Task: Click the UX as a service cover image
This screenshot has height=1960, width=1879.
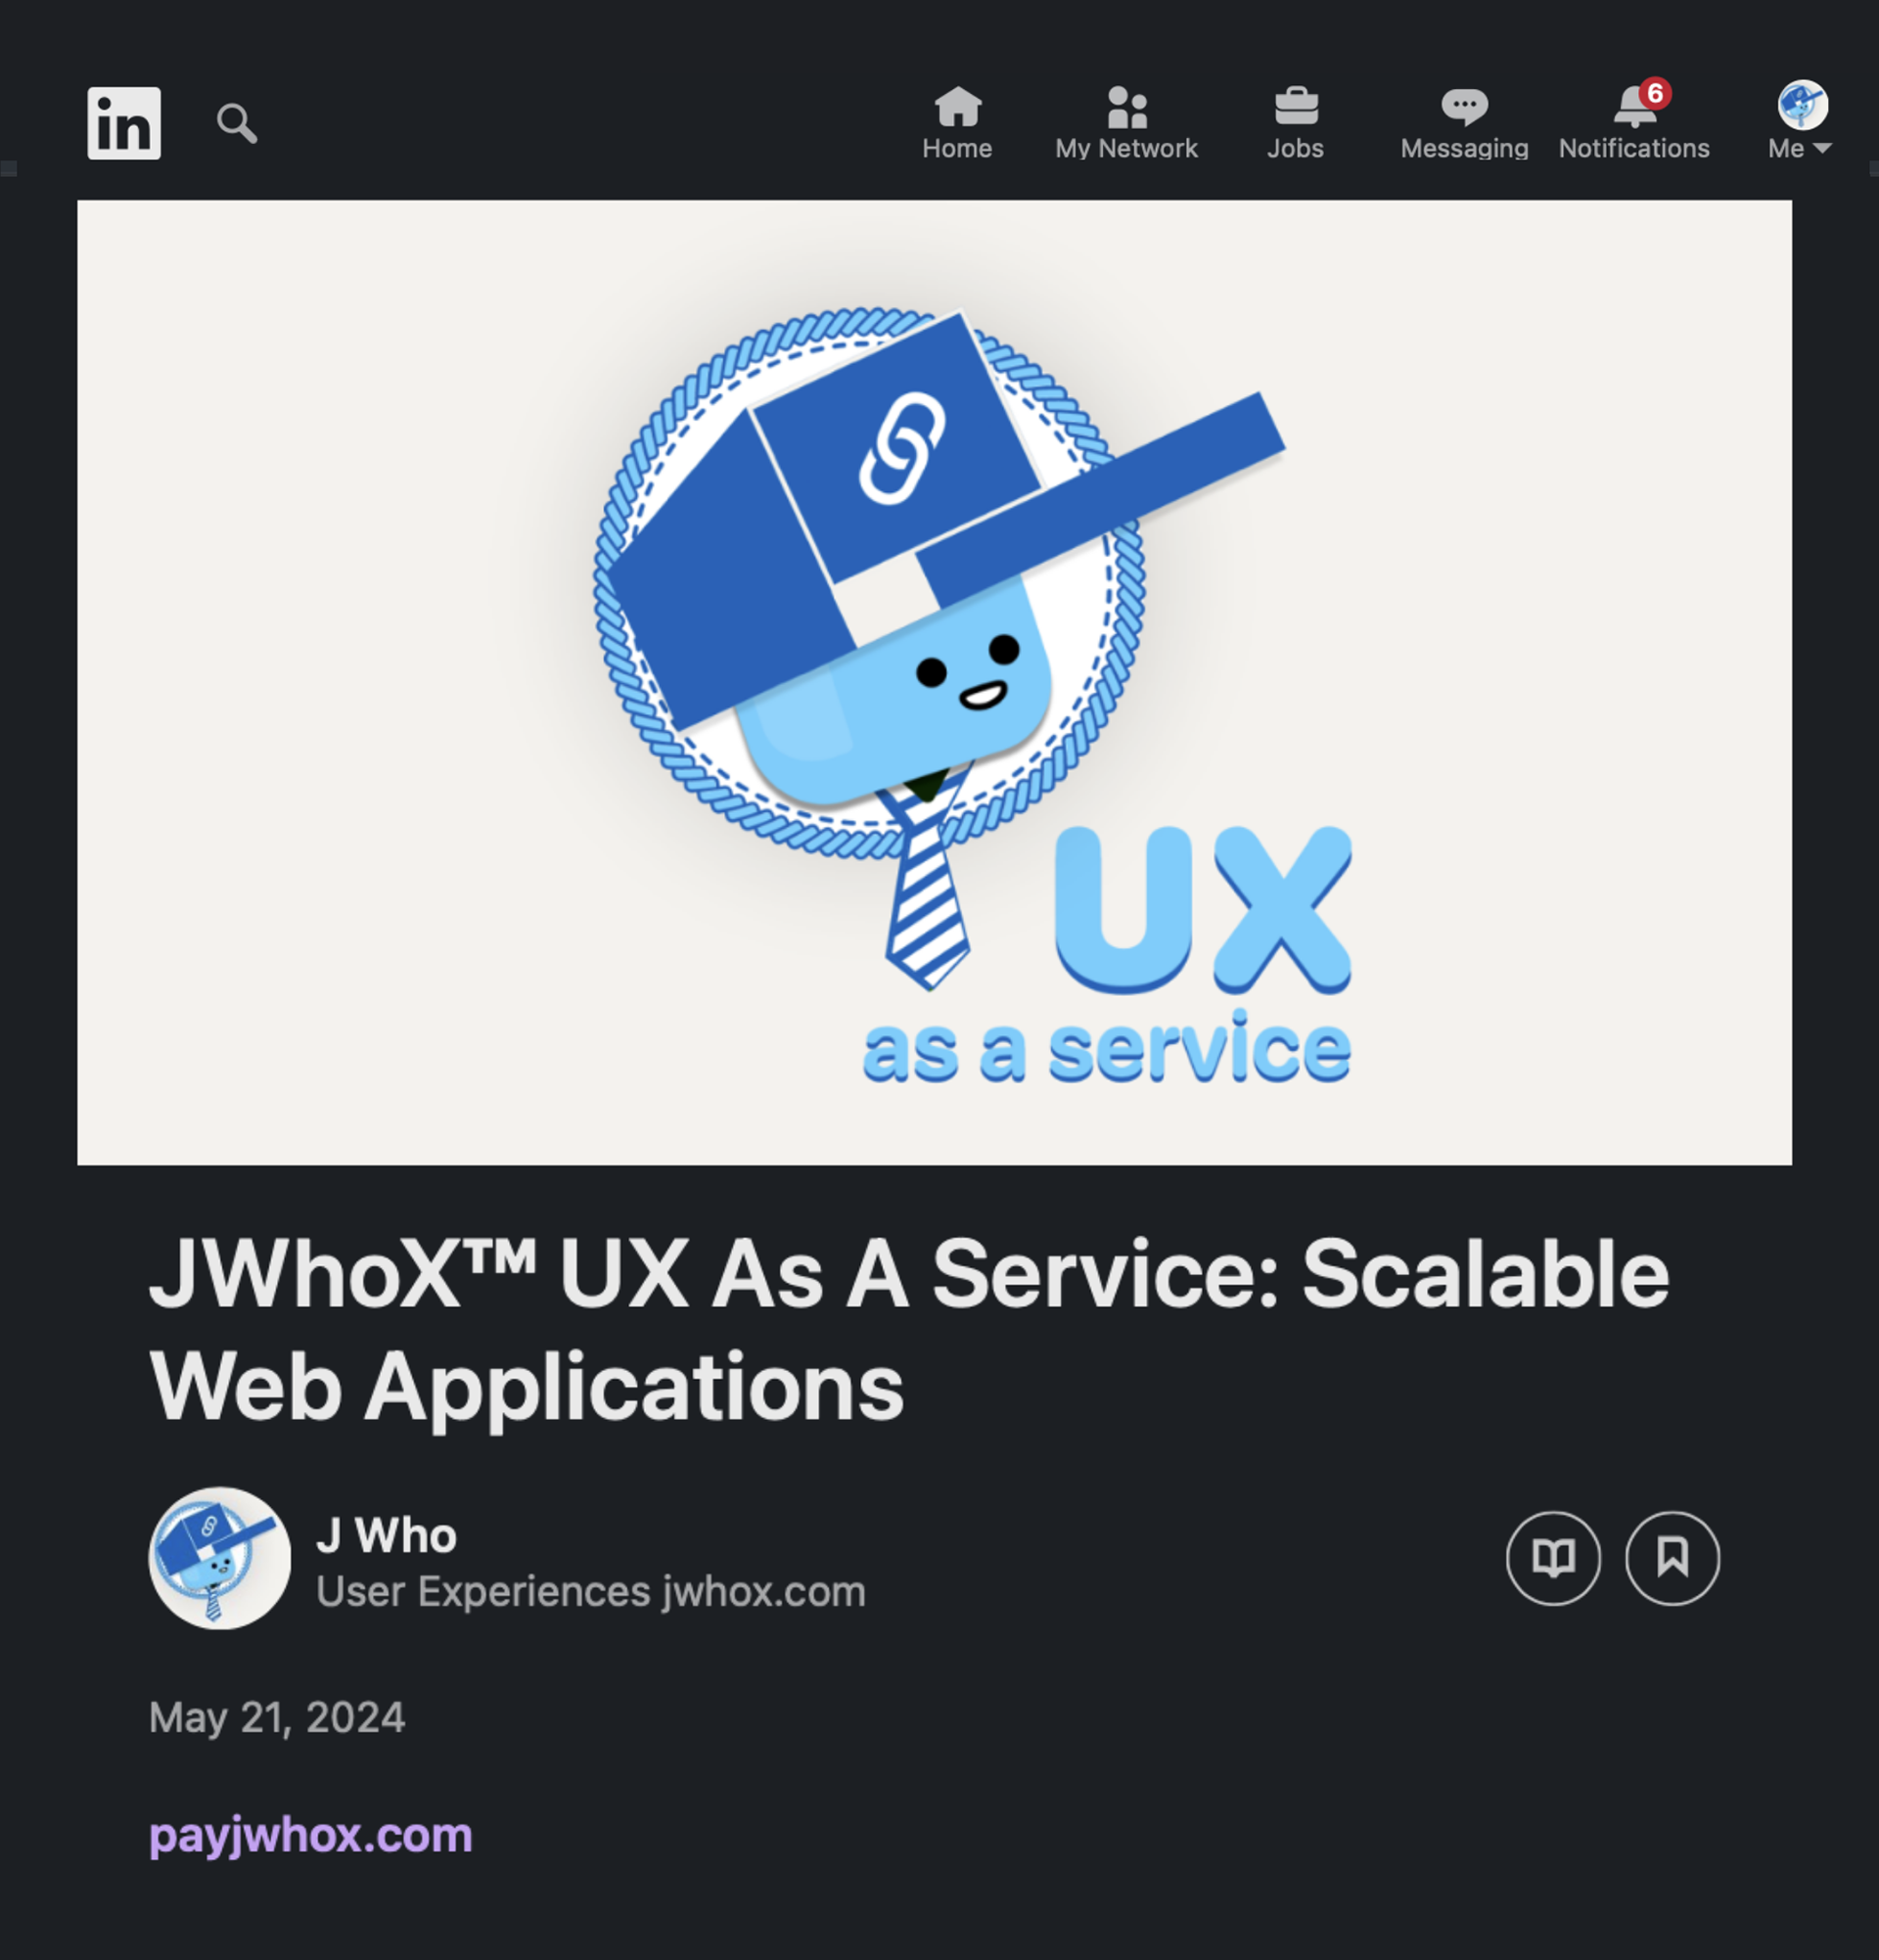Action: (x=934, y=682)
